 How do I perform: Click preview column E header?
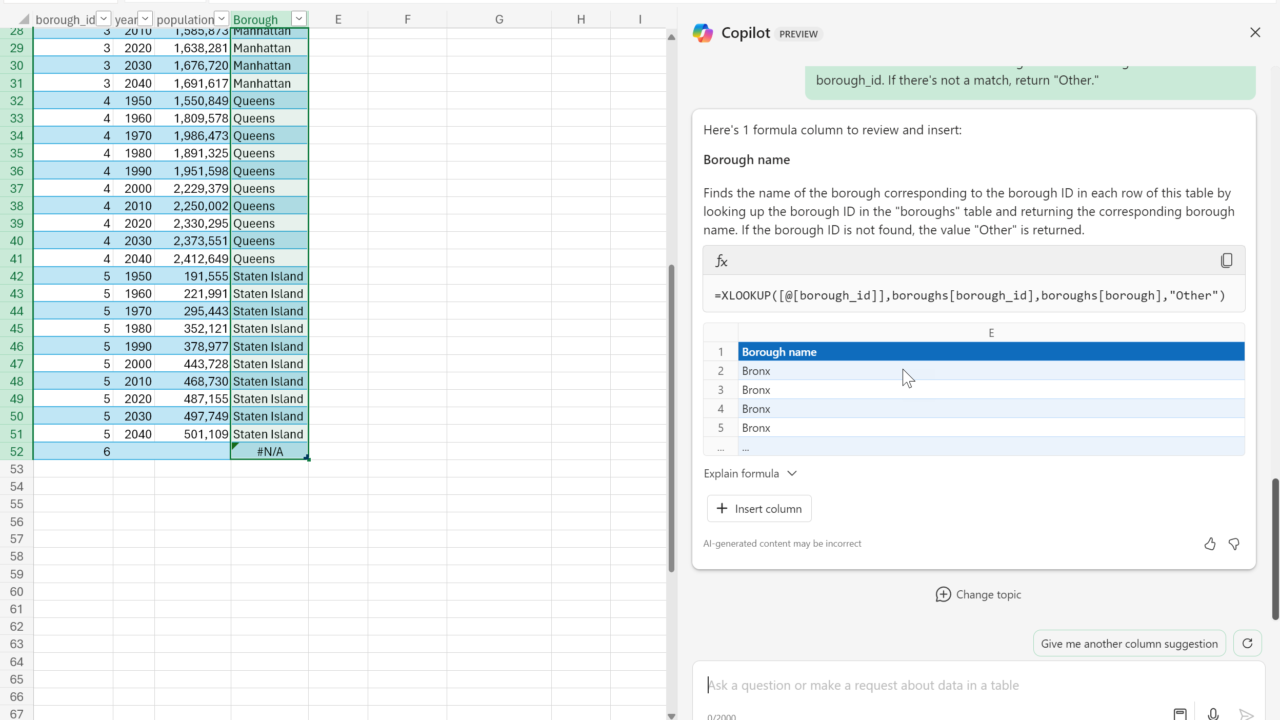pos(991,333)
